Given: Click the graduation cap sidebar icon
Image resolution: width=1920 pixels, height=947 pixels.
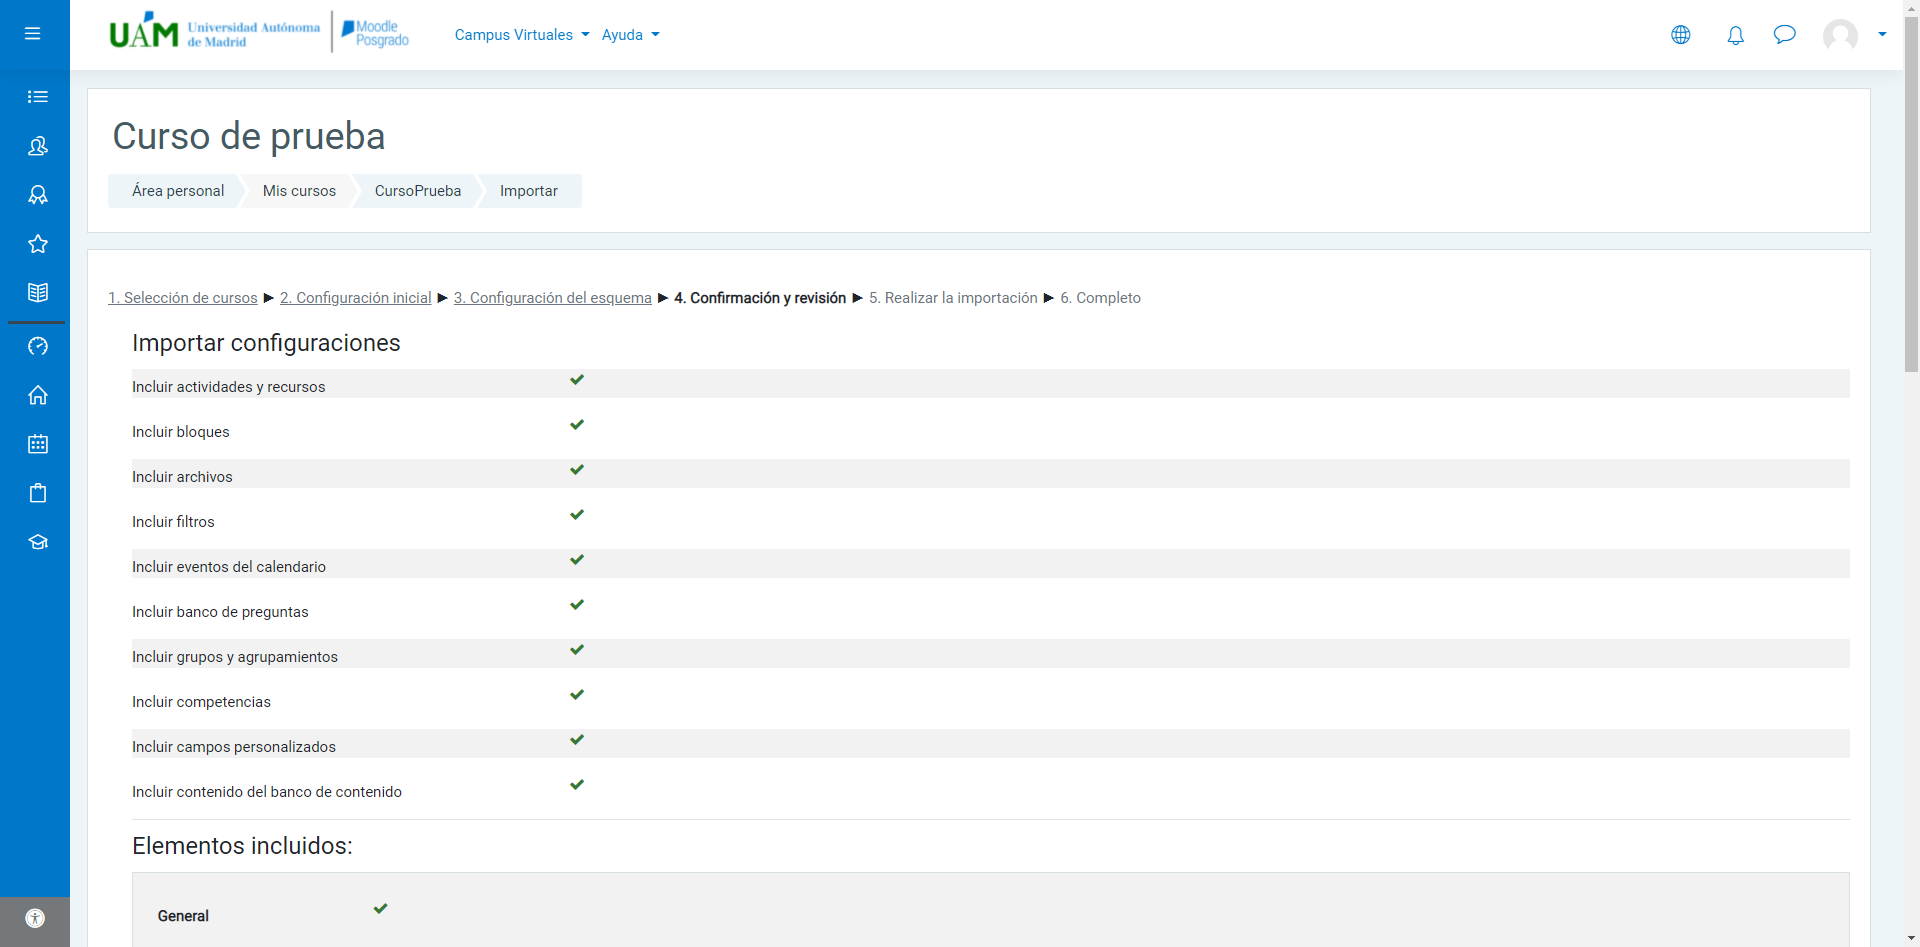Looking at the screenshot, I should click(38, 542).
